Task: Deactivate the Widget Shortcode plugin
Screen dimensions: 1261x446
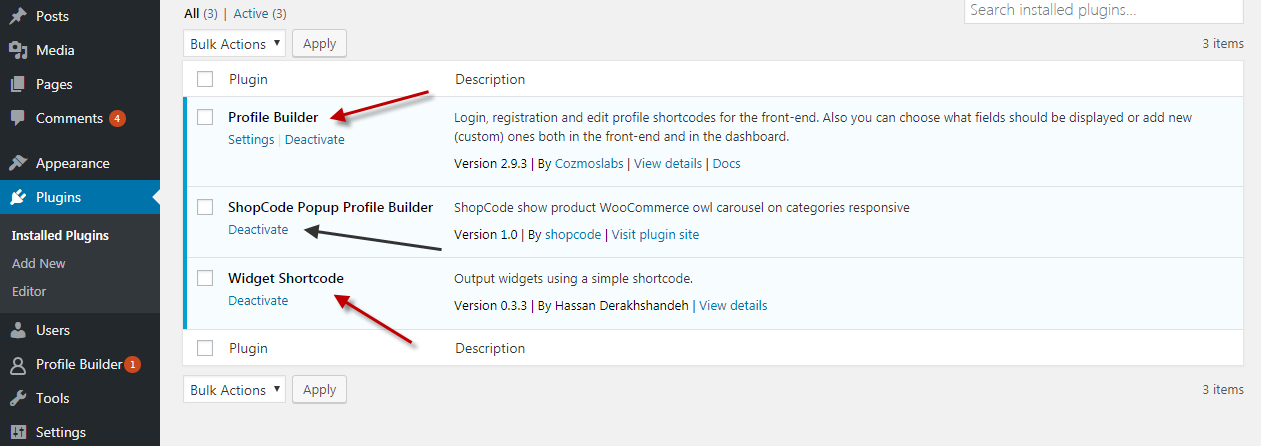Action: 258,300
